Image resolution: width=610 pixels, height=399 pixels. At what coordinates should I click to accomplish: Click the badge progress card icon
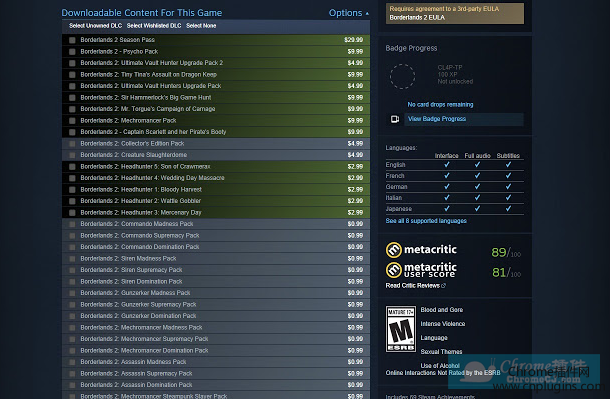(x=394, y=119)
